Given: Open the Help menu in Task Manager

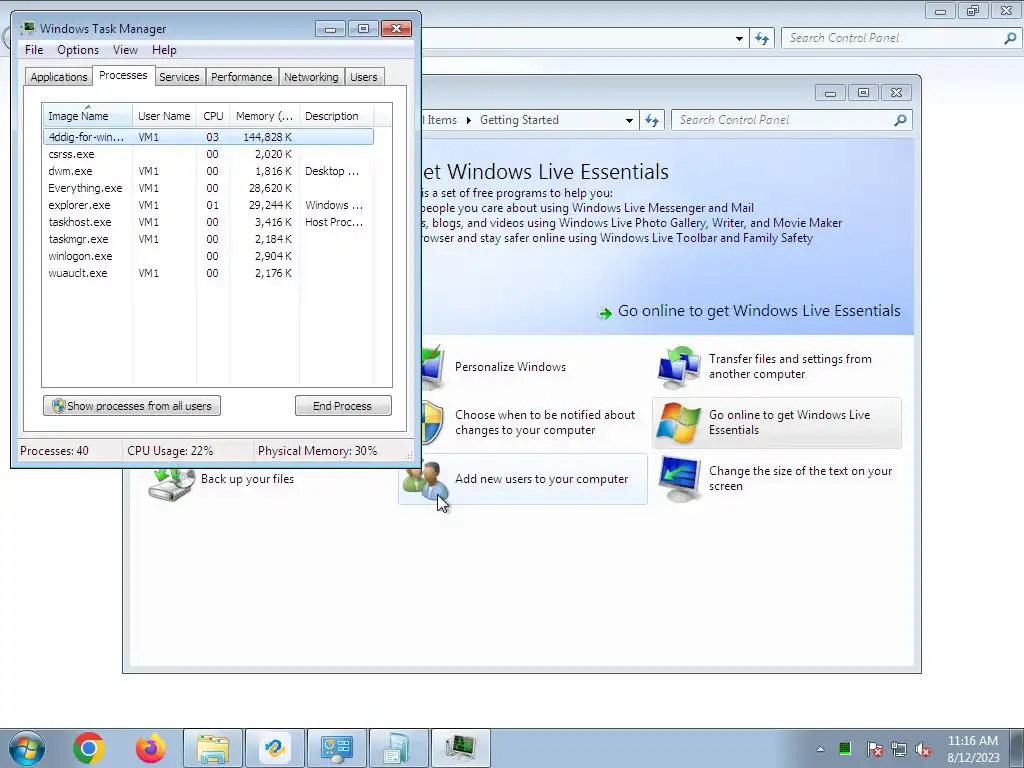Looking at the screenshot, I should (164, 50).
